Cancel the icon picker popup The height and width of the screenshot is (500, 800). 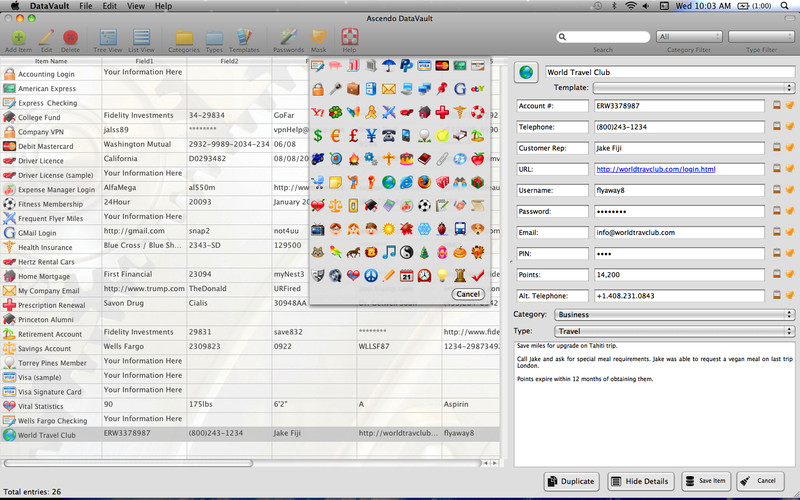(x=467, y=294)
